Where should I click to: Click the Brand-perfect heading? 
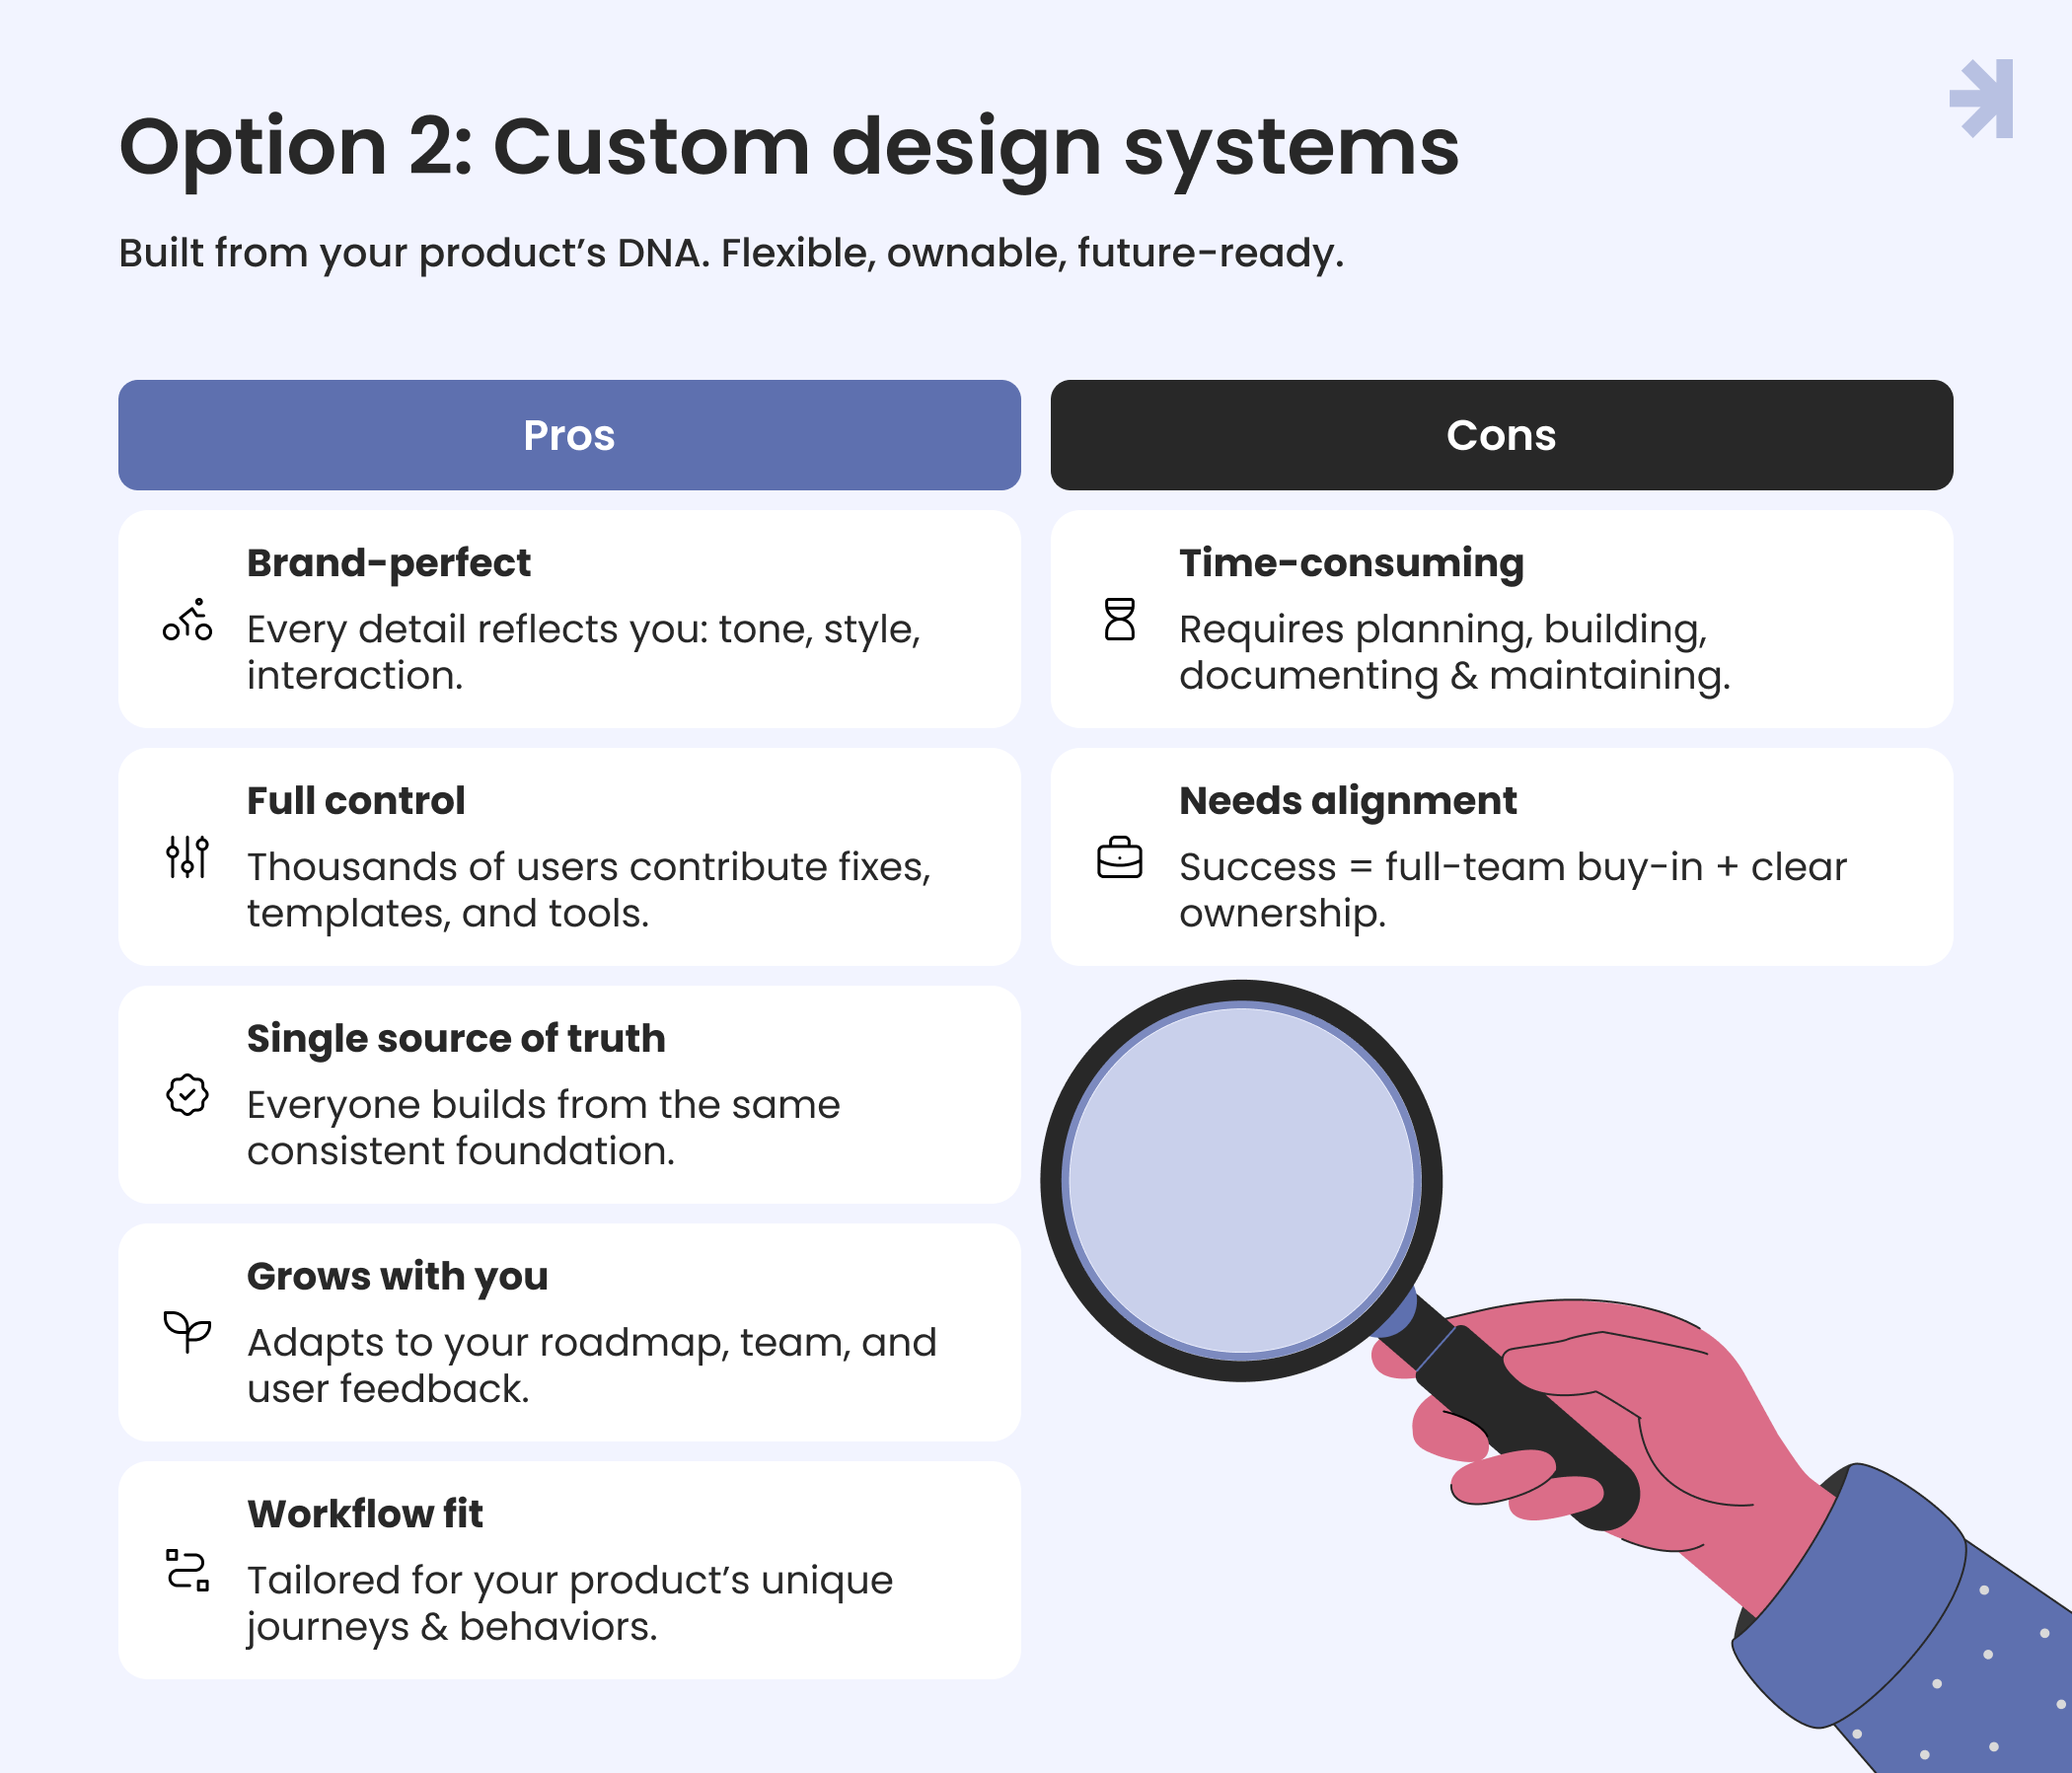point(388,563)
